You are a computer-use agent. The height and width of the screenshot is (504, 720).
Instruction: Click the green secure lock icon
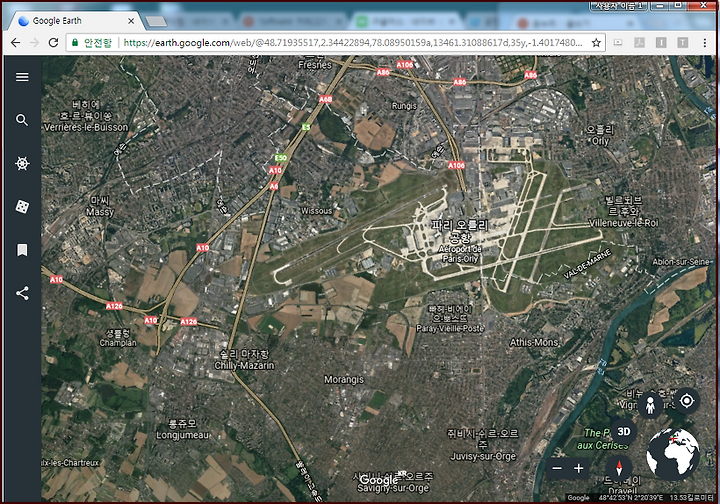click(75, 43)
